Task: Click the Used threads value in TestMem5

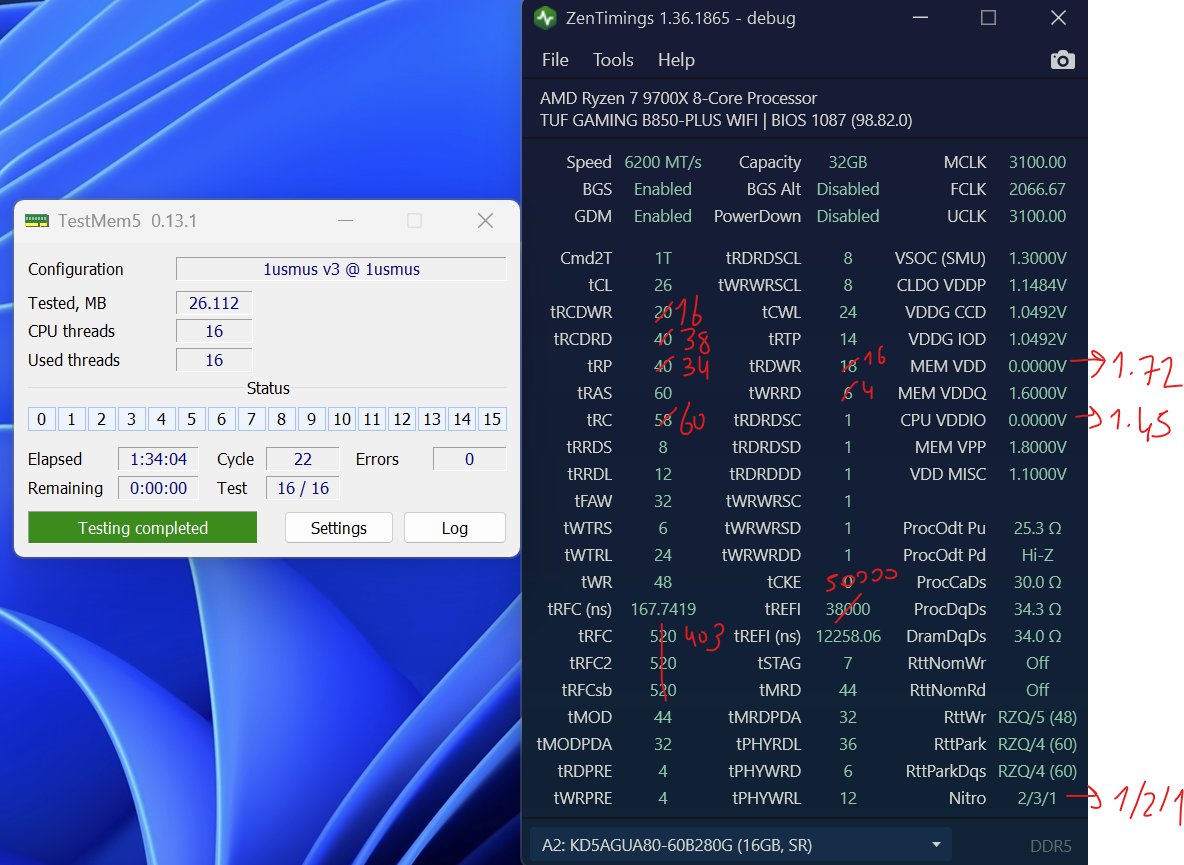Action: click(214, 360)
